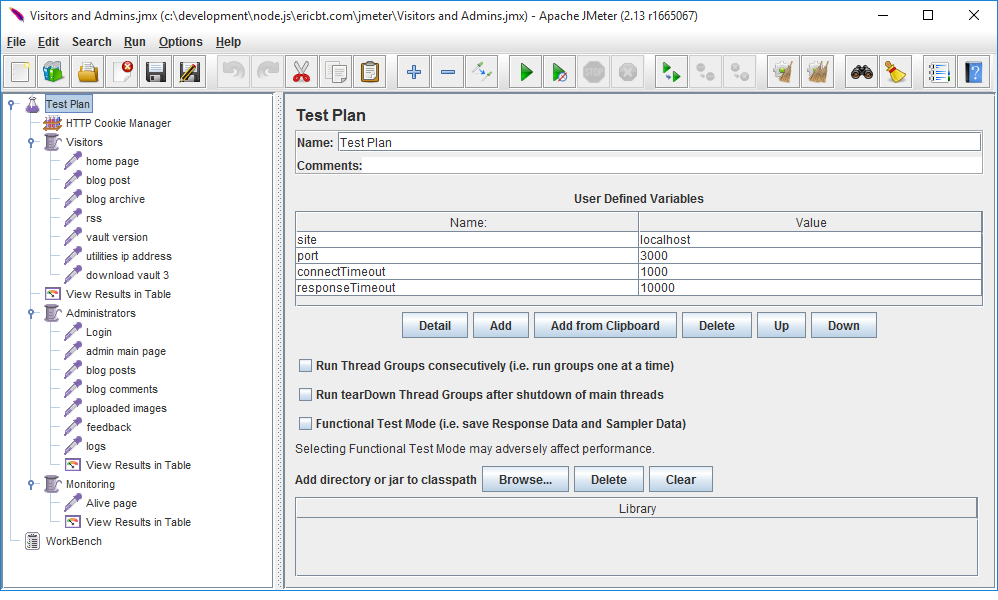
Task: Open the Templates toolbar icon
Action: point(53,72)
